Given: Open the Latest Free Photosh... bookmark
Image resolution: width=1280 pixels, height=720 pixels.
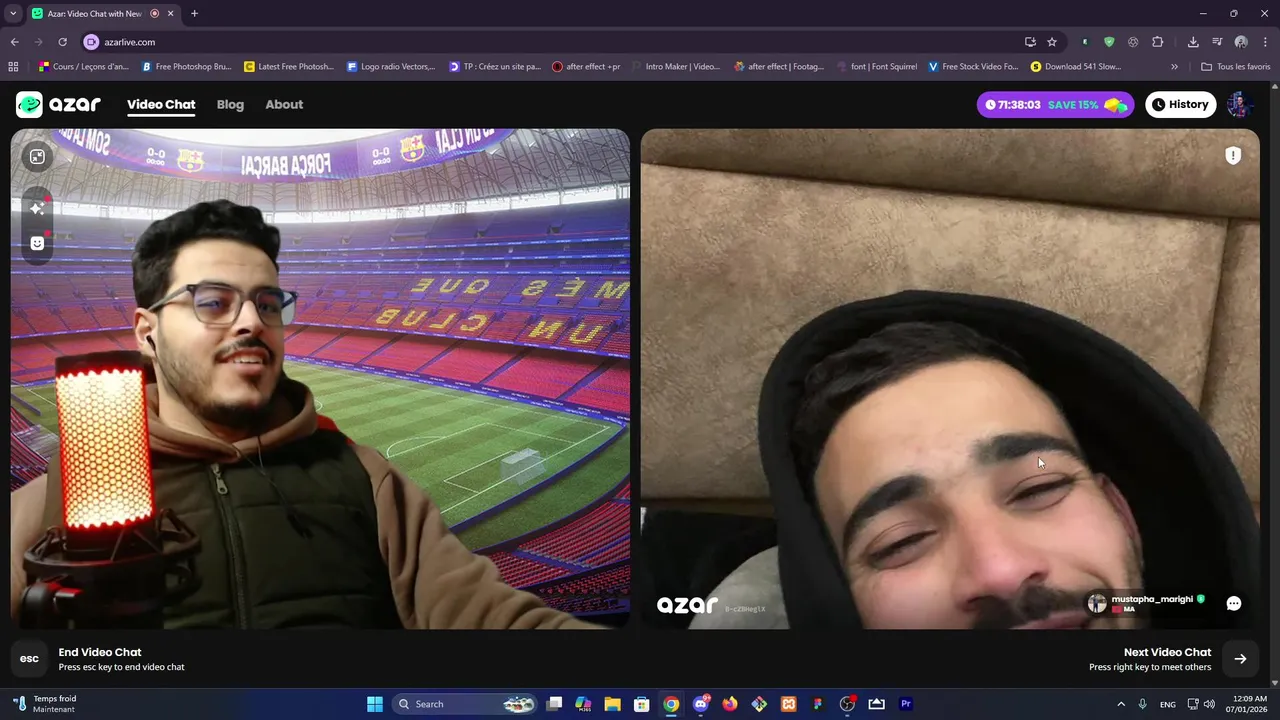Looking at the screenshot, I should click(x=289, y=67).
